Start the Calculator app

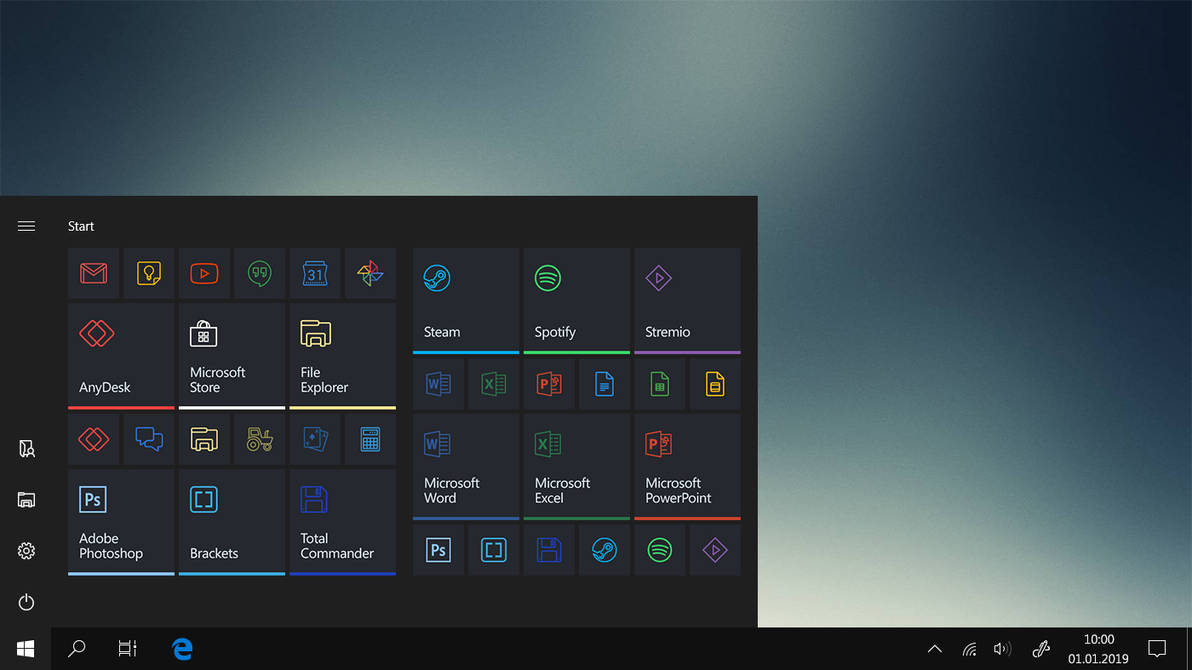[370, 439]
